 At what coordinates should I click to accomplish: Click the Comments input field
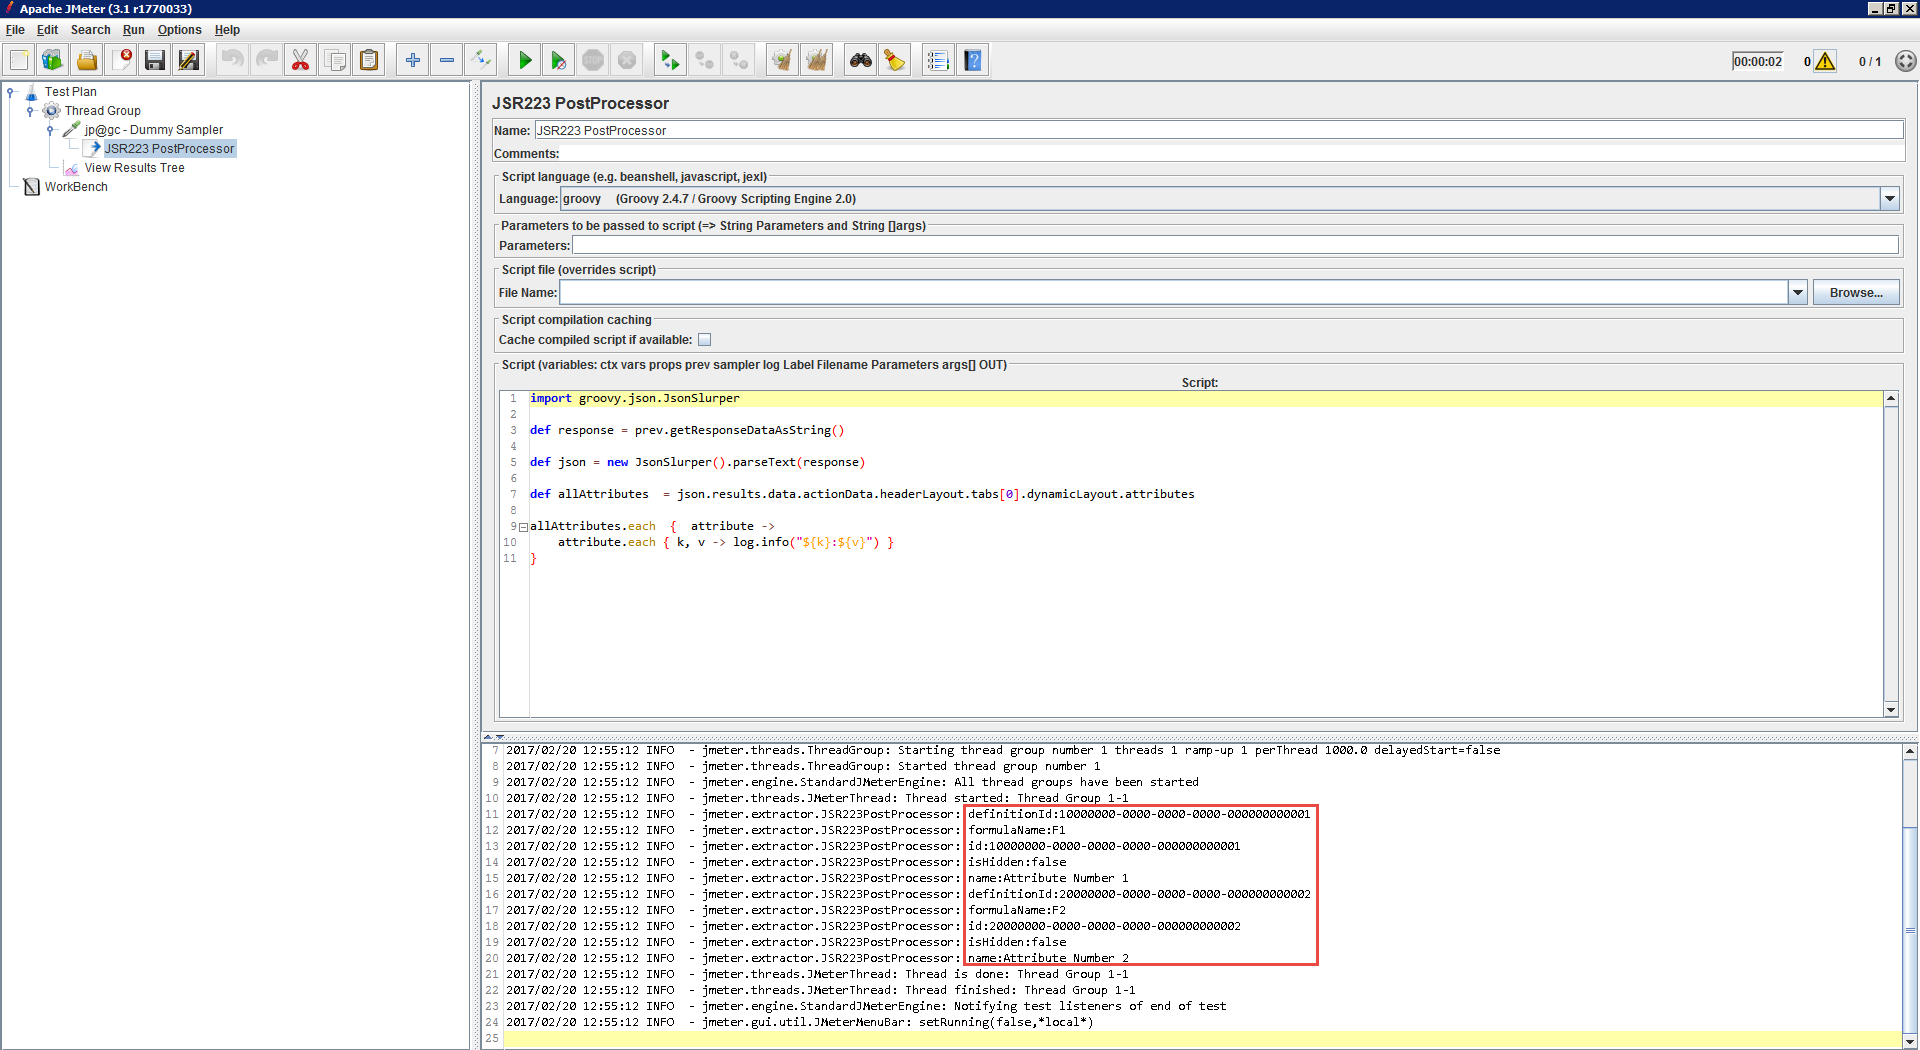click(1231, 153)
